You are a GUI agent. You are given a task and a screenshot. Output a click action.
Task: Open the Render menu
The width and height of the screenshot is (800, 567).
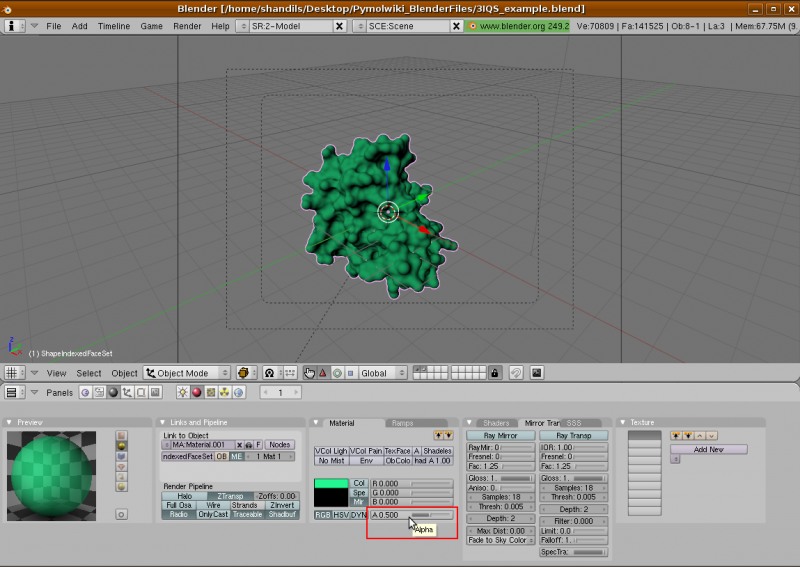point(187,25)
